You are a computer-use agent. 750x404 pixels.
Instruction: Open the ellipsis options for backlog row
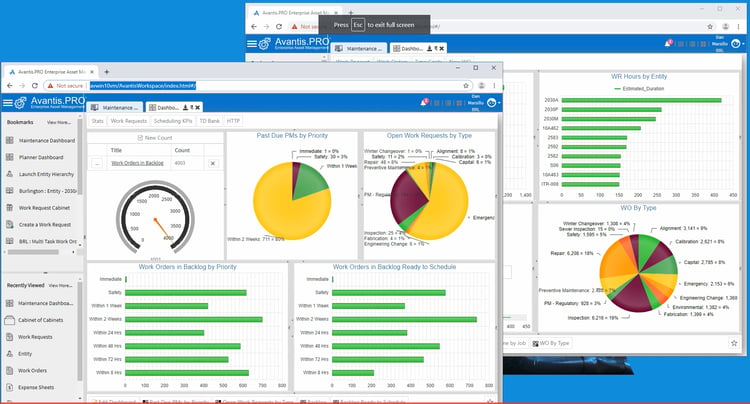[x=97, y=164]
